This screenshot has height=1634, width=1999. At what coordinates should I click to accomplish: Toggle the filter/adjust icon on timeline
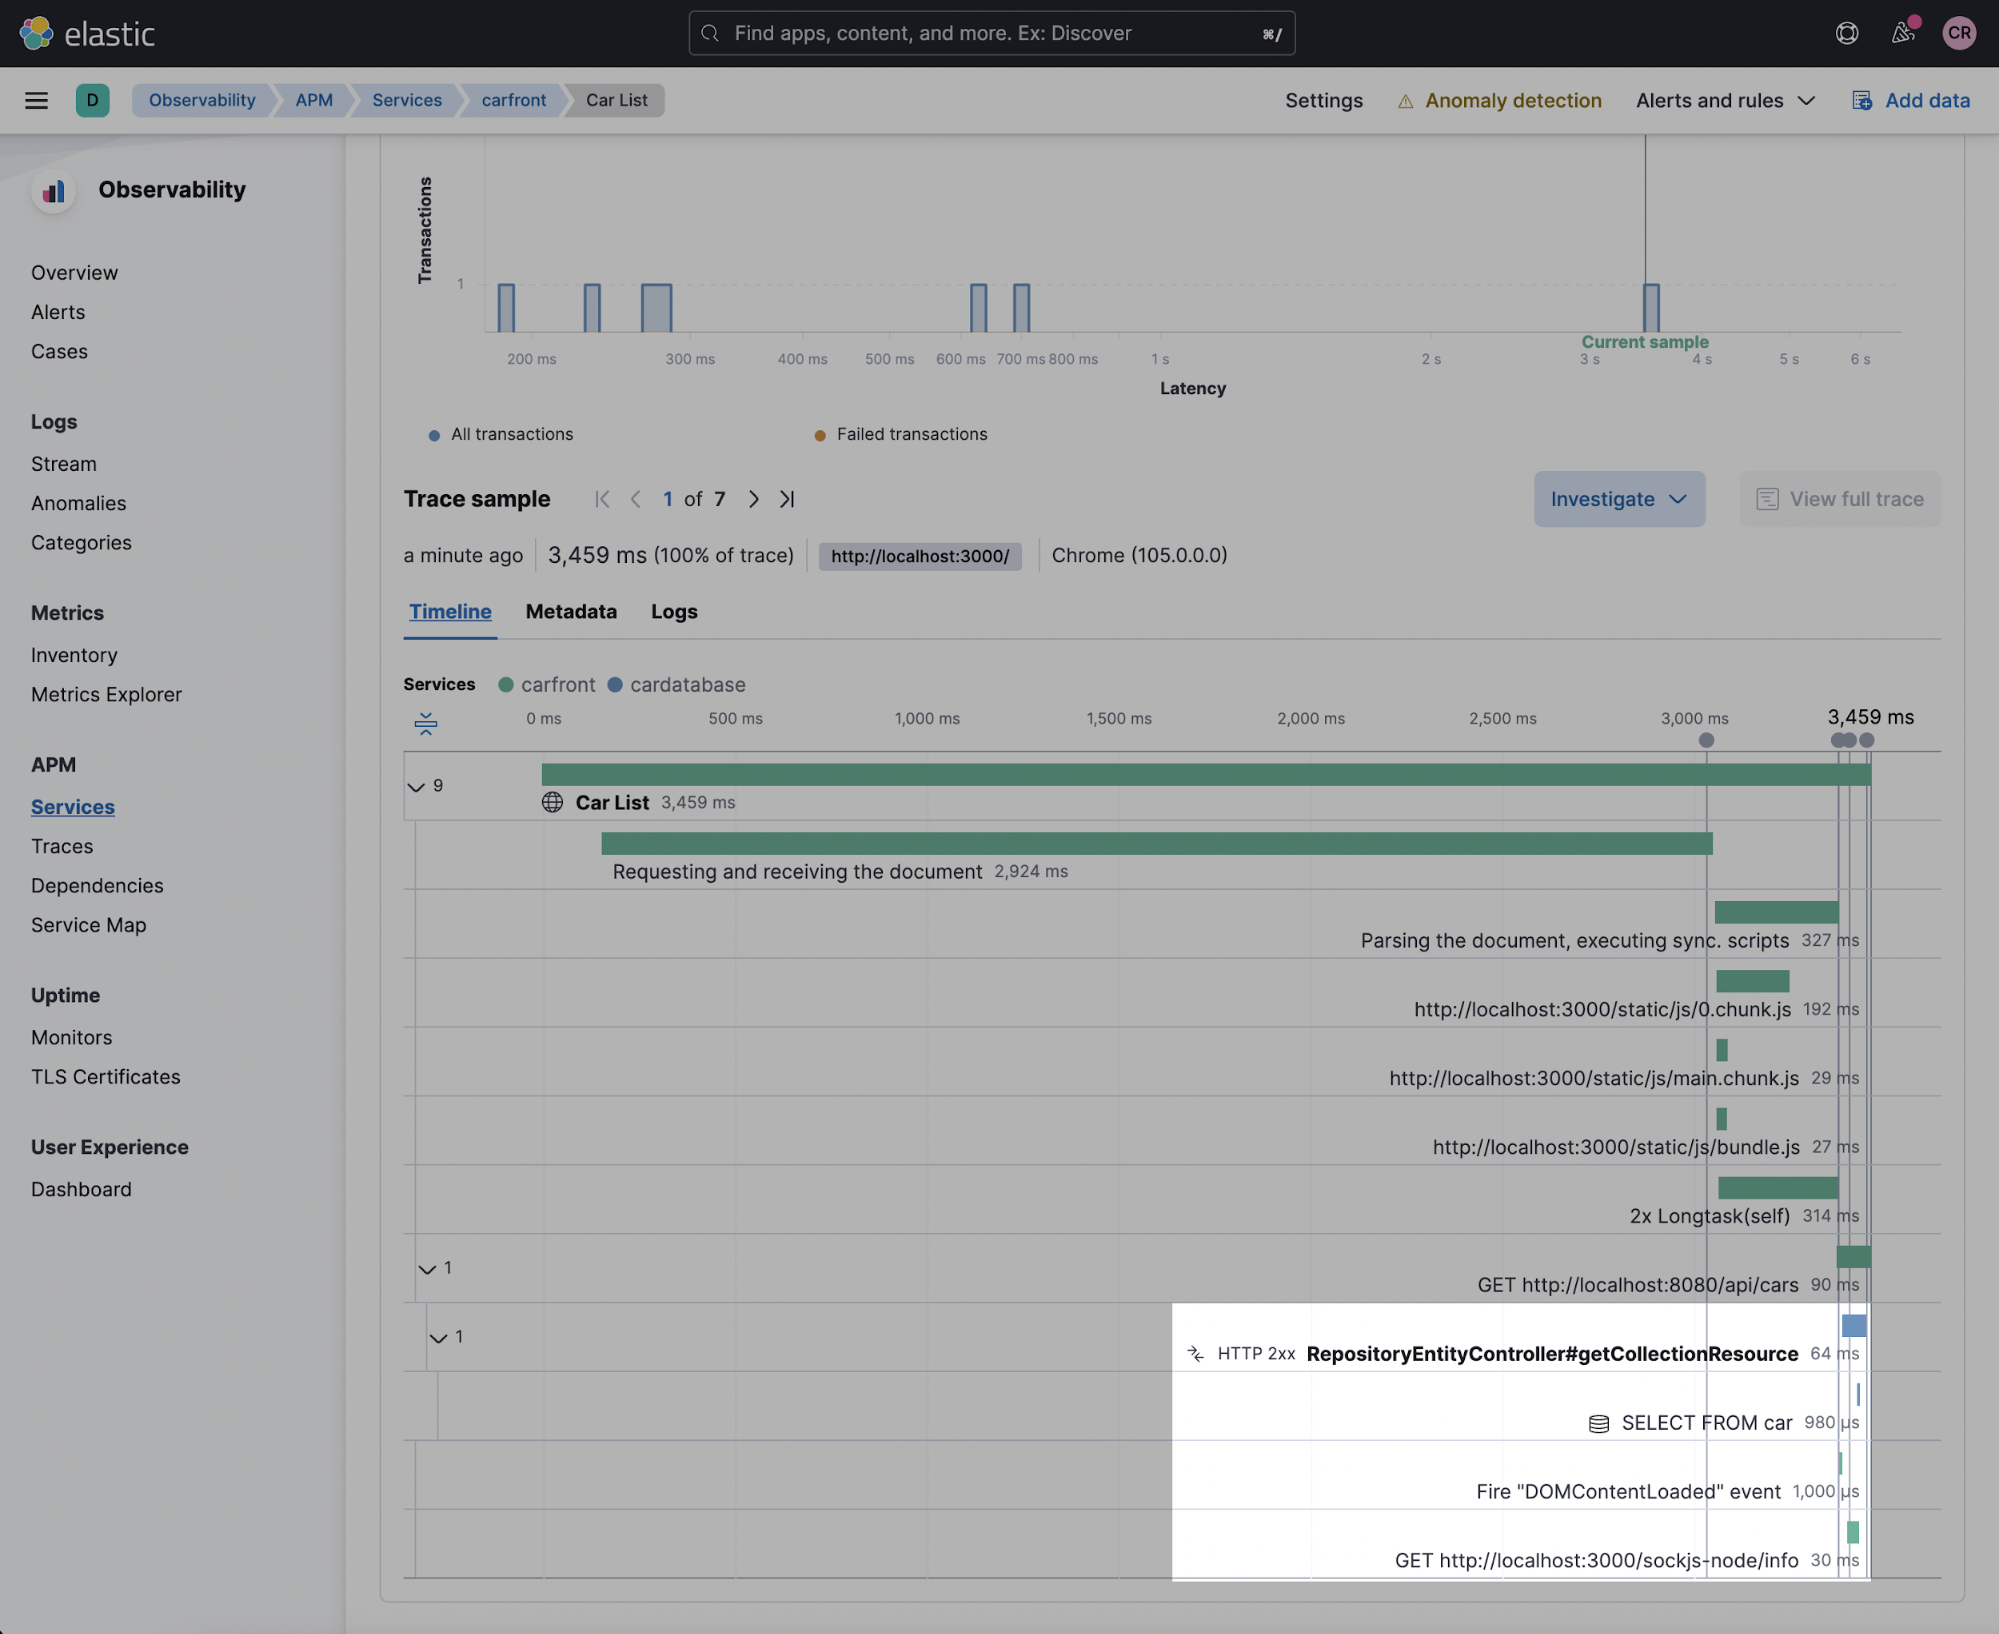(427, 722)
